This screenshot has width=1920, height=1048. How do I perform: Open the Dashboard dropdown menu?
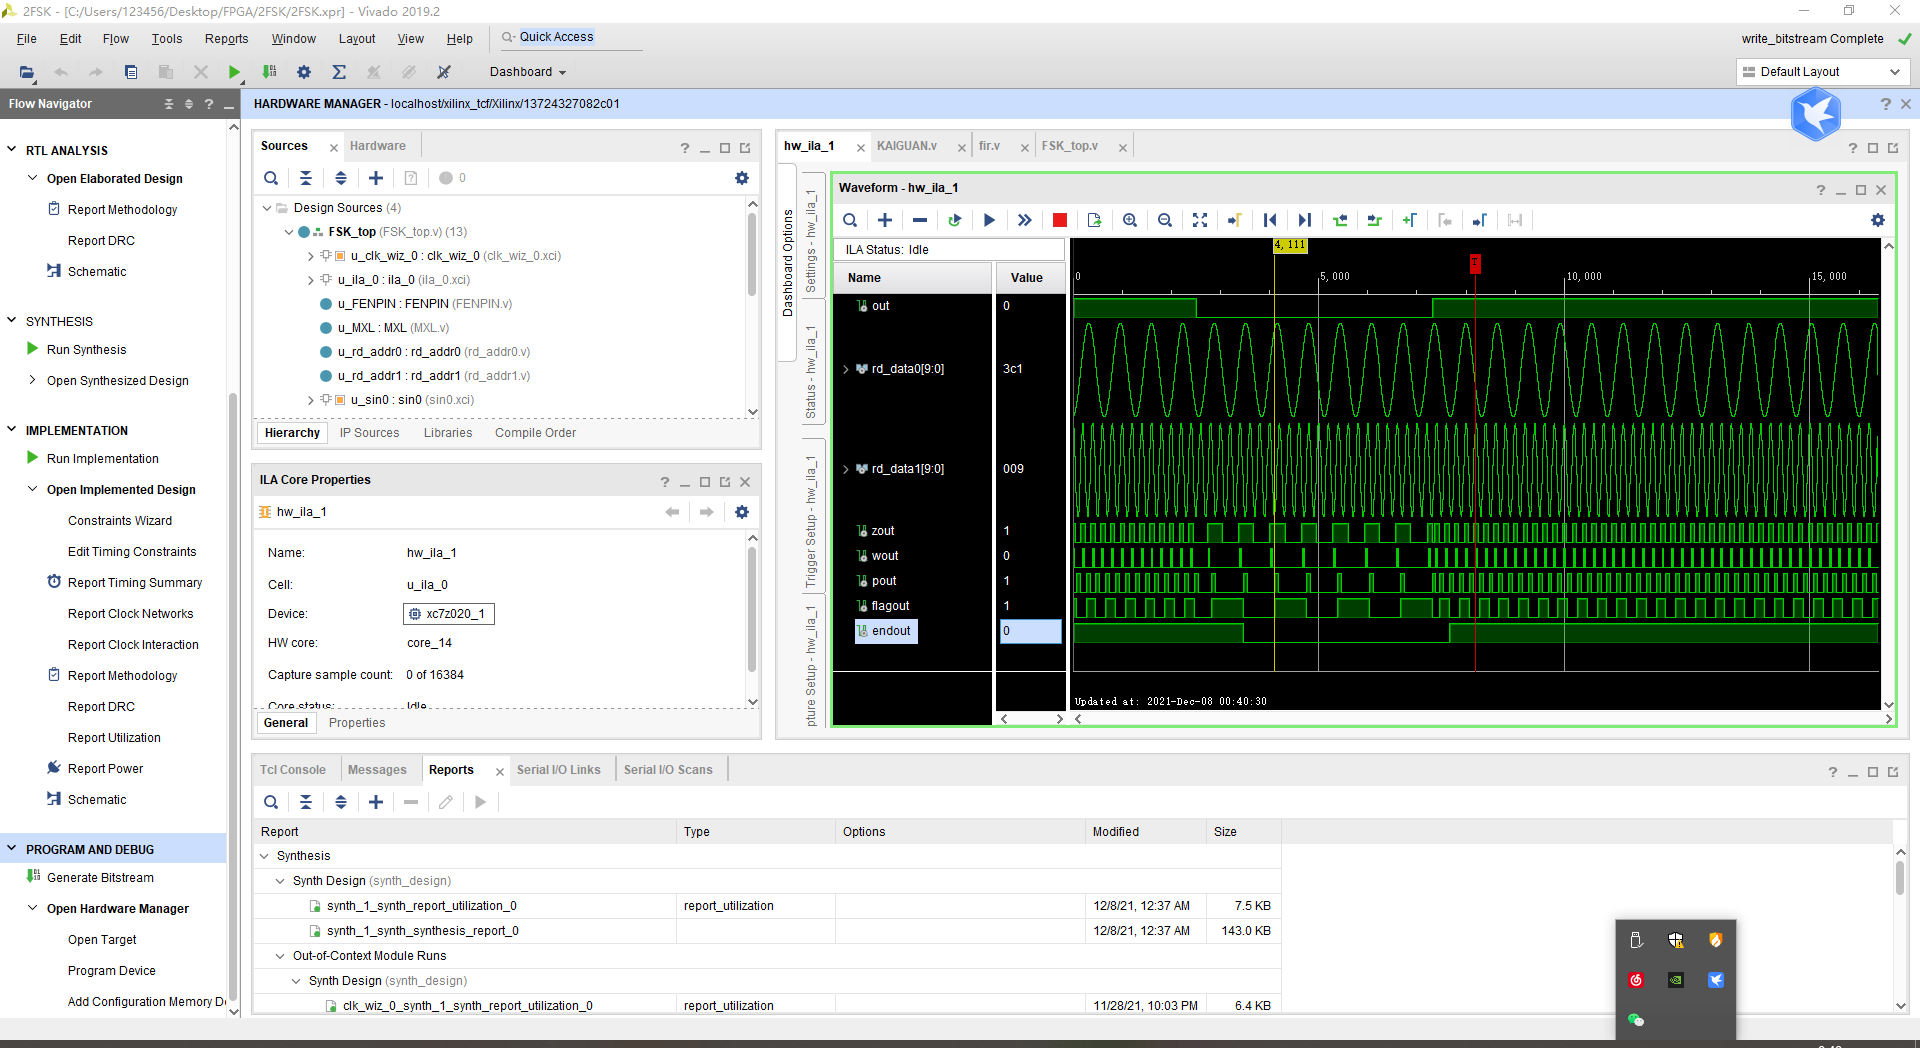527,72
